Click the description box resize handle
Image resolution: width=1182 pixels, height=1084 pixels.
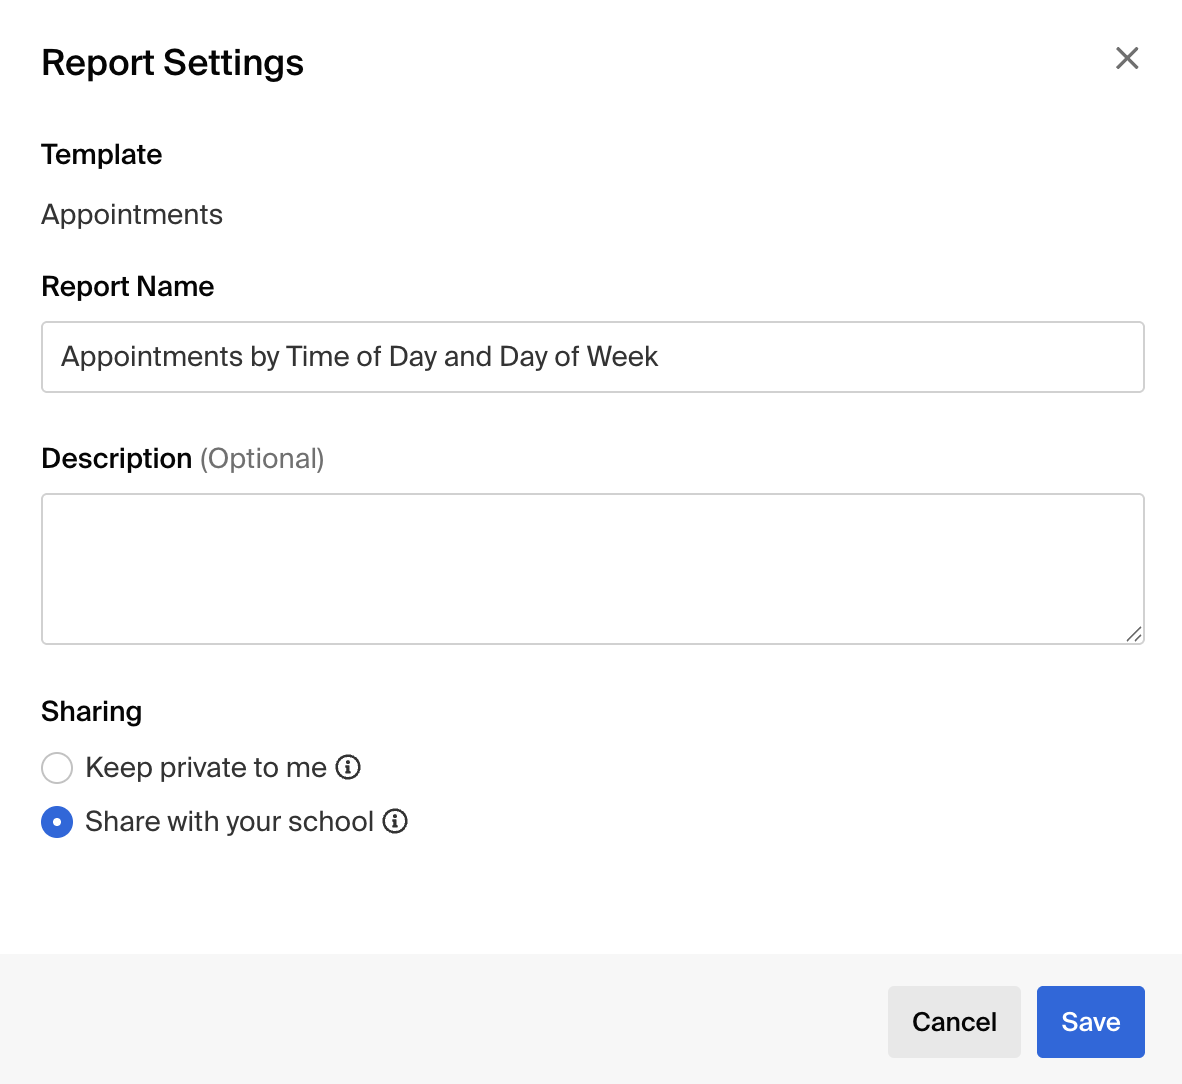pos(1133,634)
